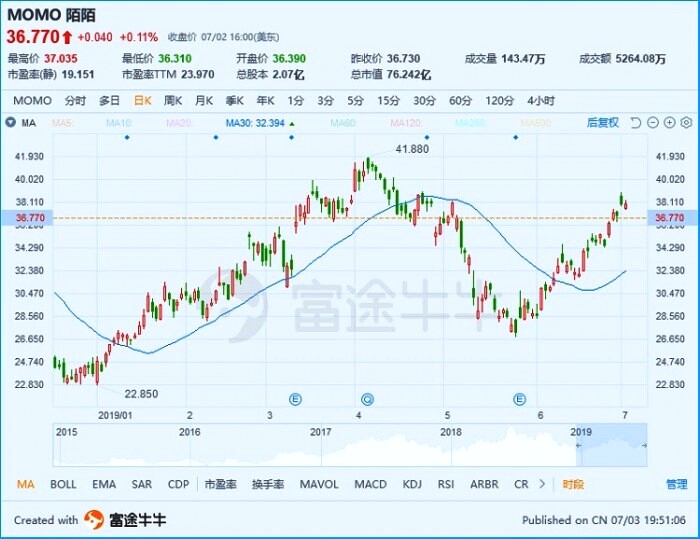700x539 pixels.
Task: Toggle MA60 moving average line
Action: pos(343,123)
